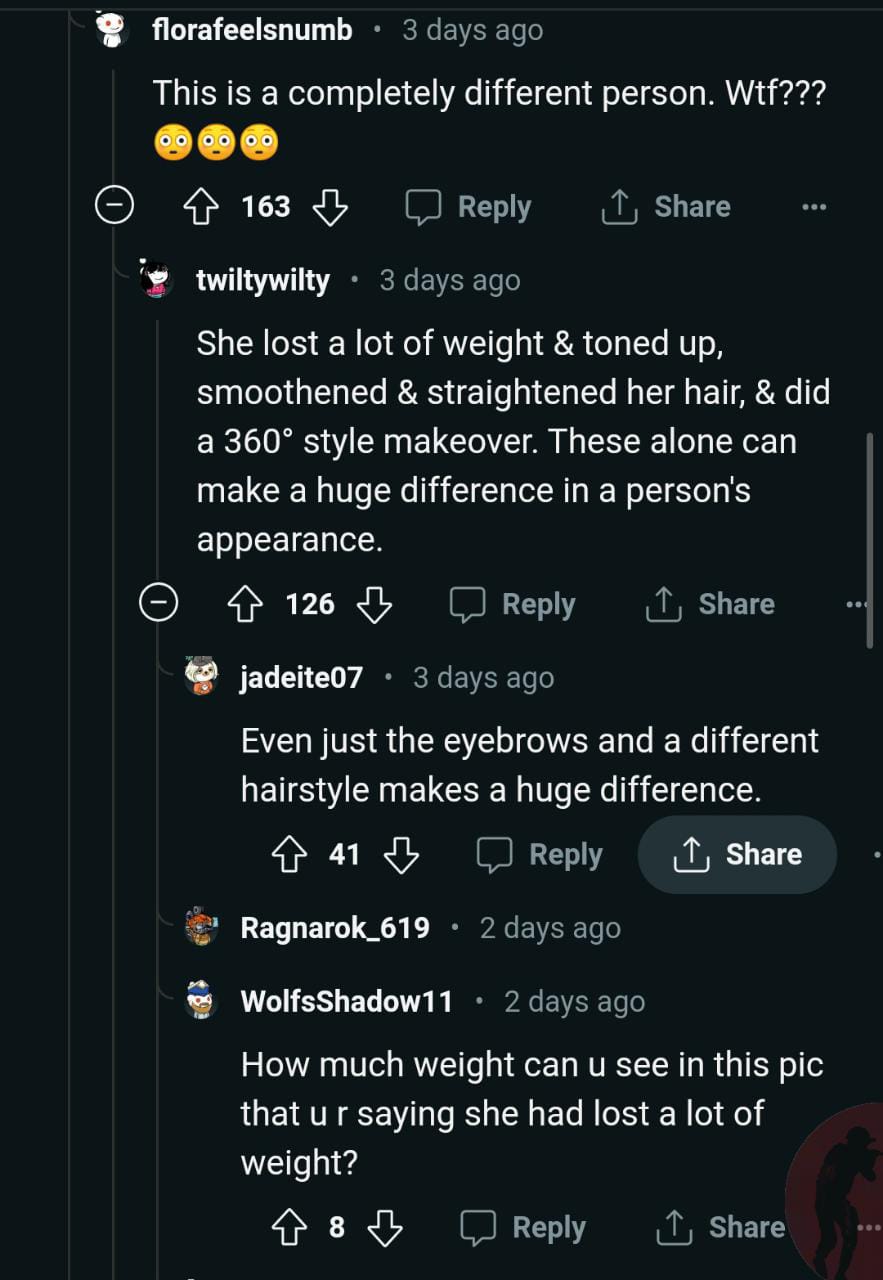Open twiltywilty's user profile

click(263, 281)
